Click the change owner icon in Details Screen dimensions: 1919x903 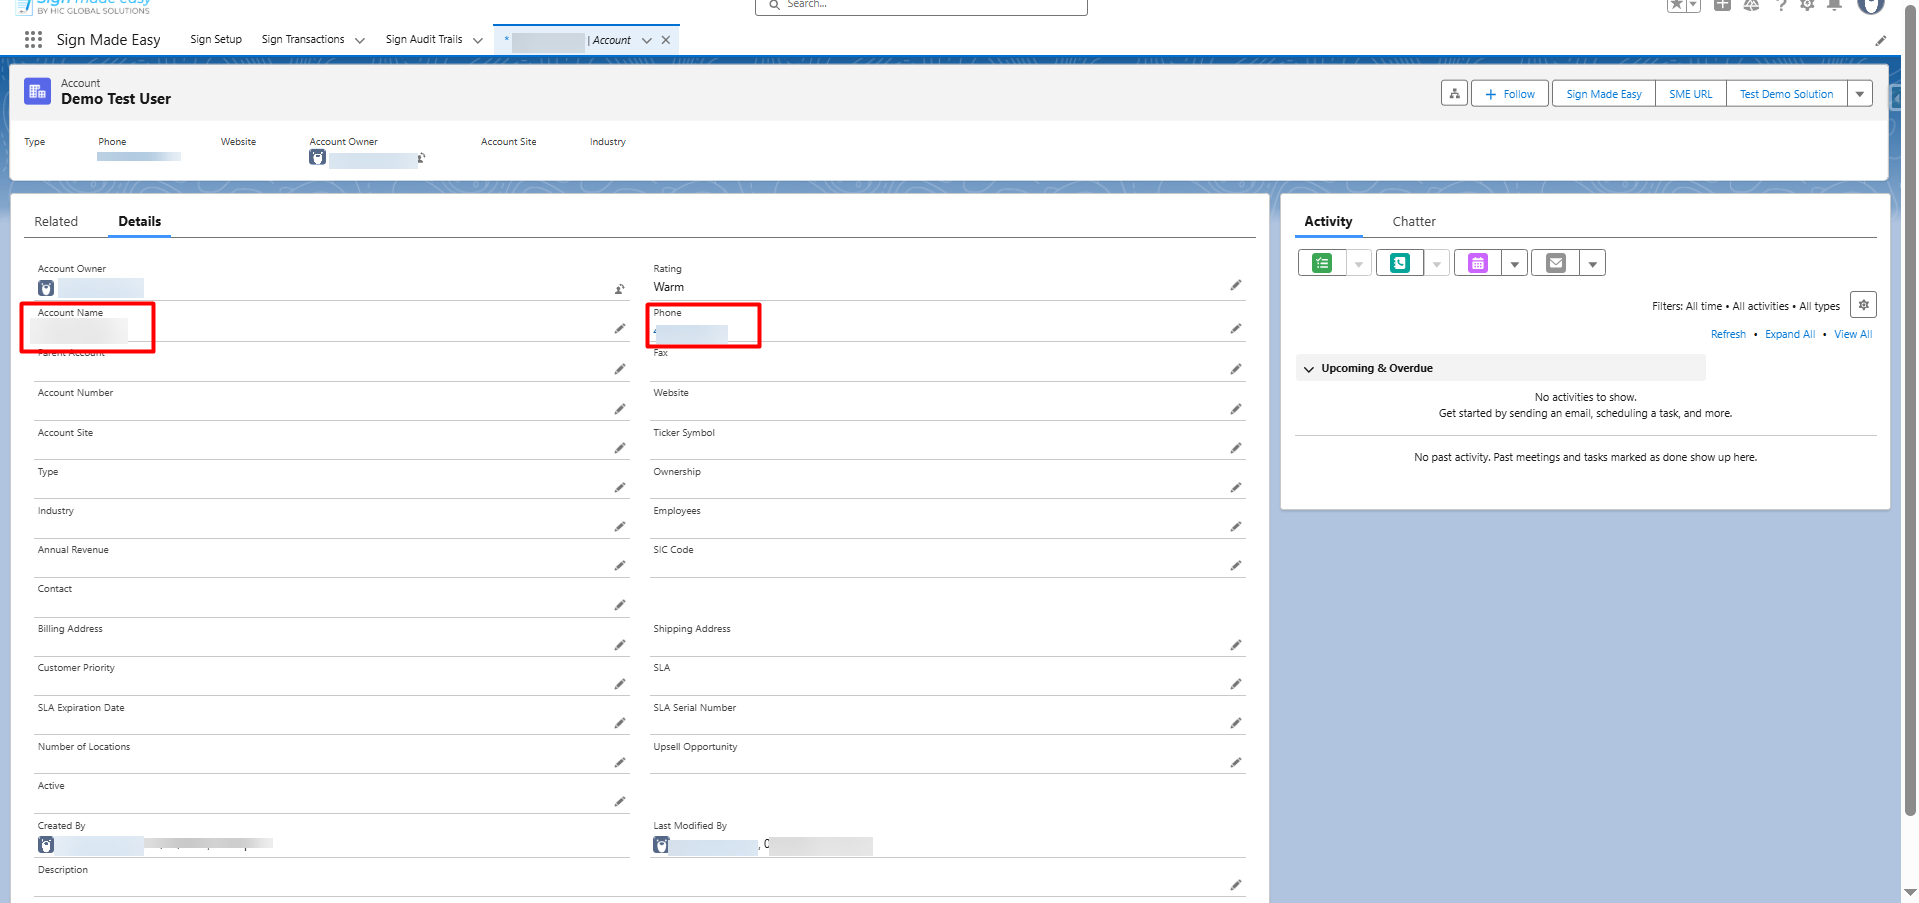click(x=619, y=289)
